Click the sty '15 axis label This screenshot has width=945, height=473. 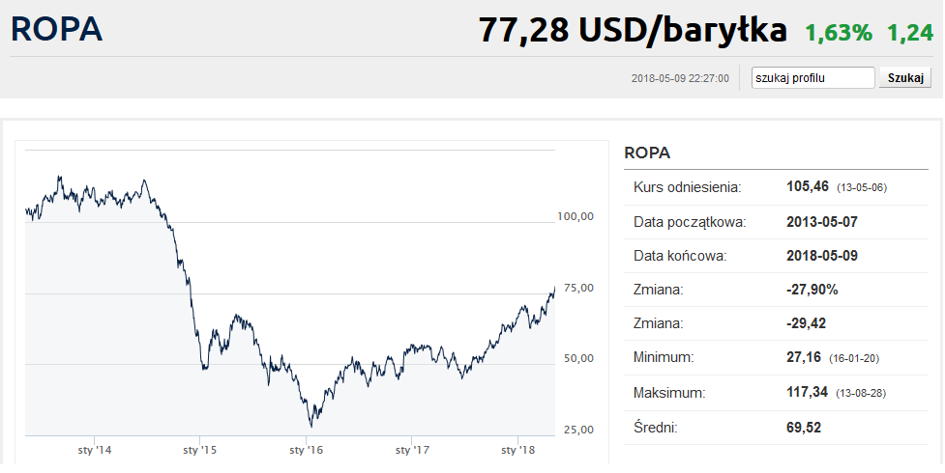tap(200, 451)
